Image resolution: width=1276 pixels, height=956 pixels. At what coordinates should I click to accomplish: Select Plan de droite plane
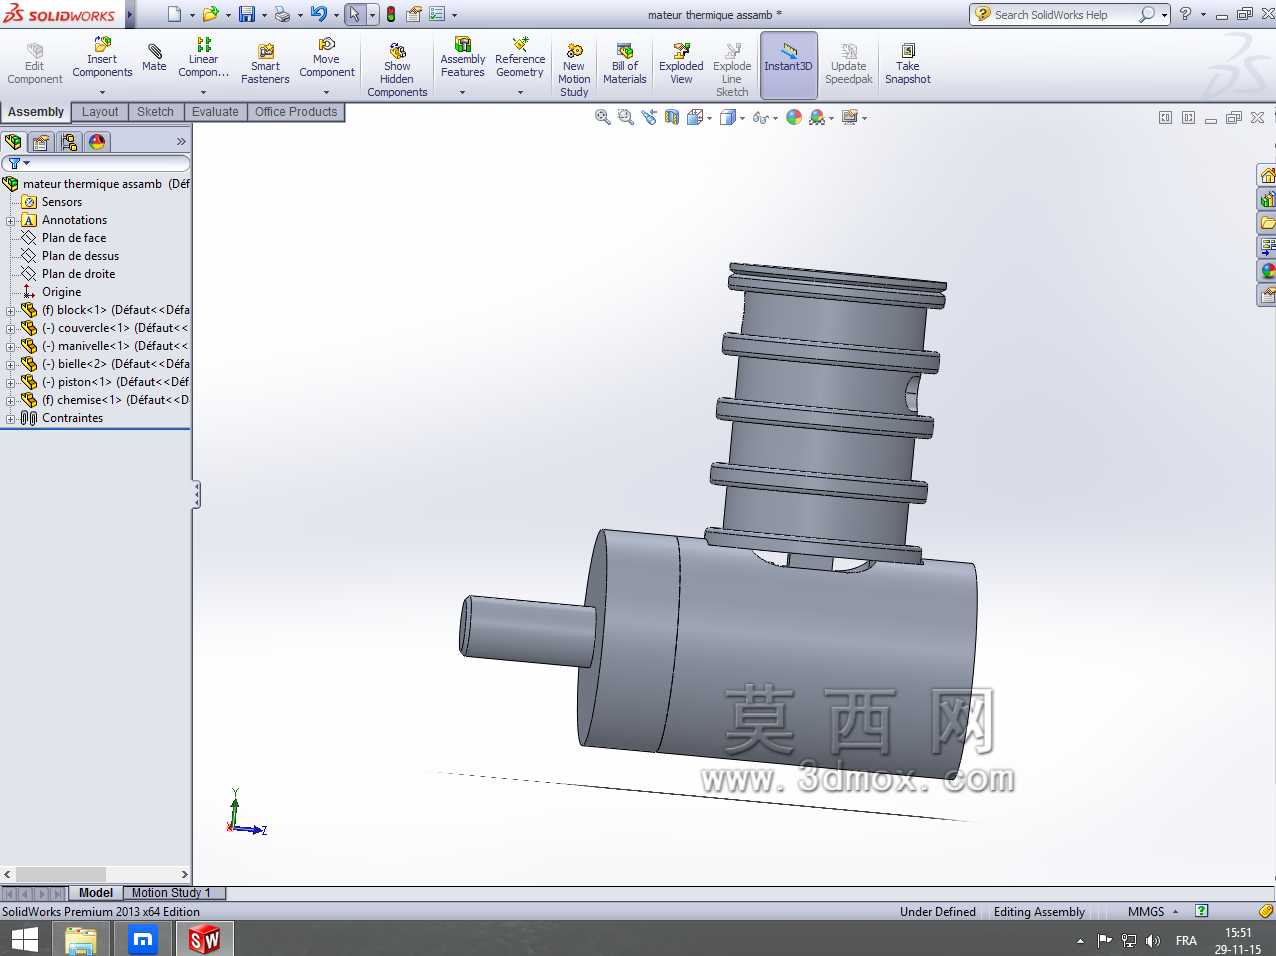pyautogui.click(x=78, y=274)
